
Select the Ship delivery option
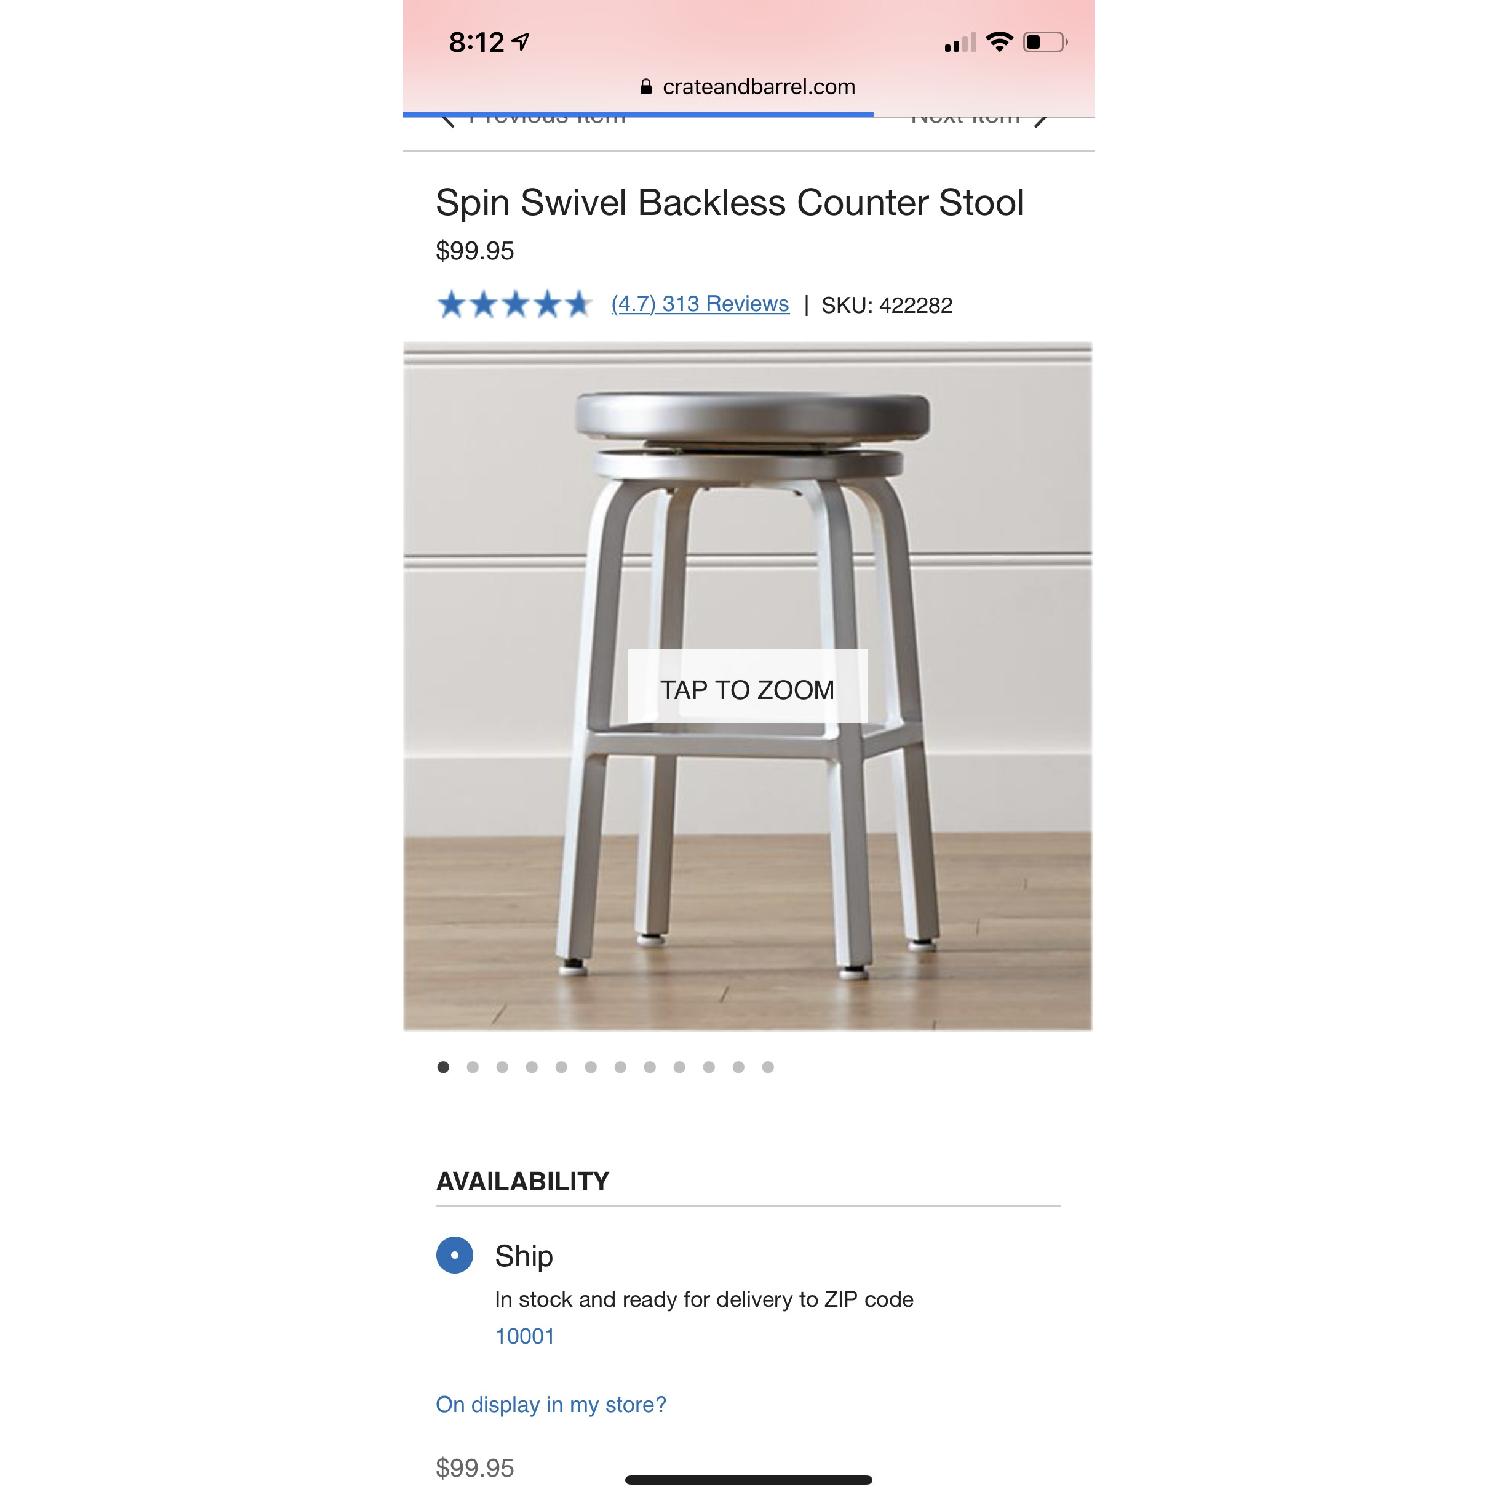[453, 1256]
